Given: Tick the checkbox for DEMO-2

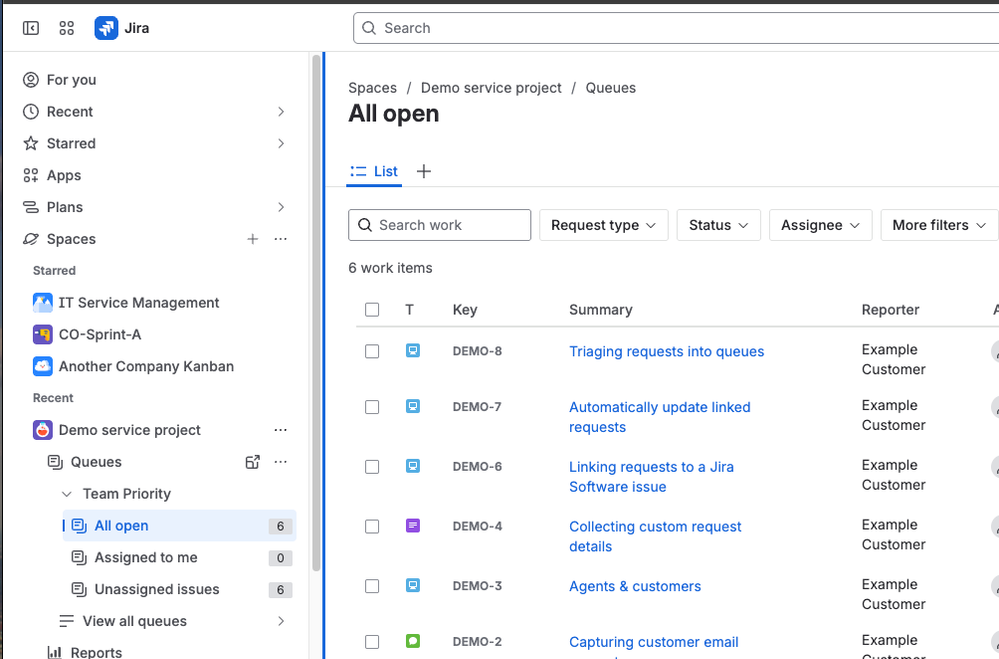Looking at the screenshot, I should point(372,642).
